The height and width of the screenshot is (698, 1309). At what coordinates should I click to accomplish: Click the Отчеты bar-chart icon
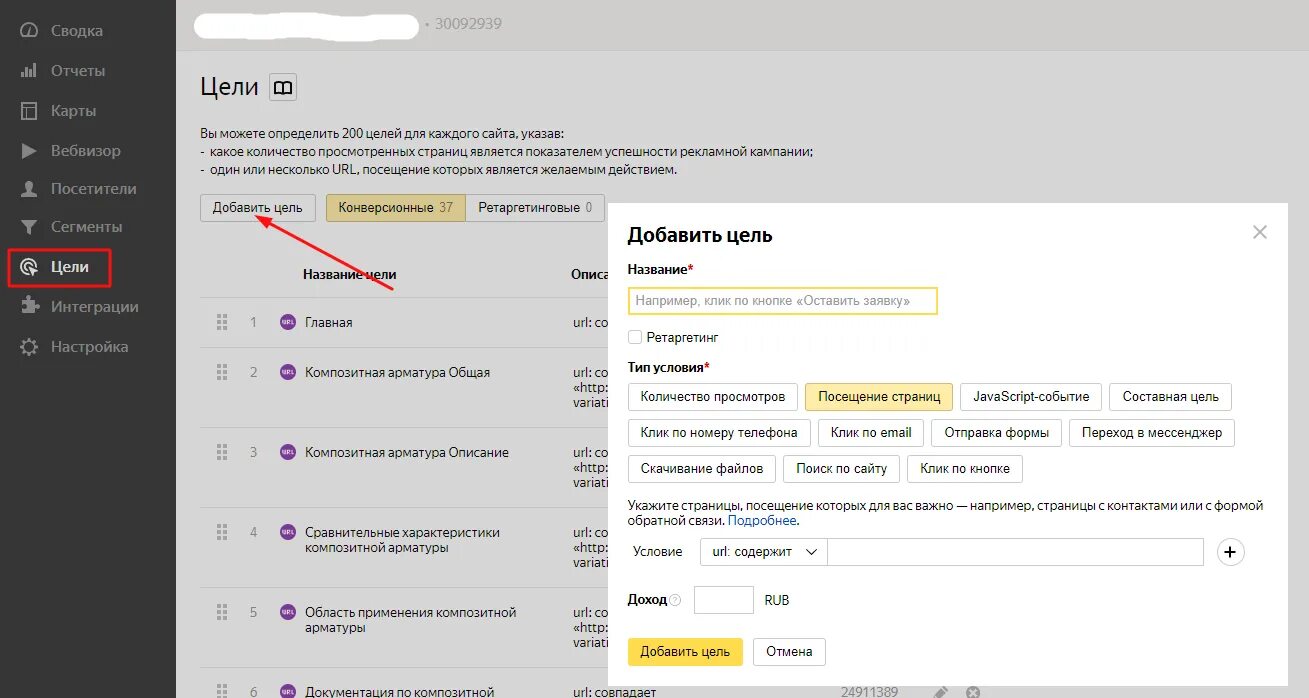pos(29,71)
